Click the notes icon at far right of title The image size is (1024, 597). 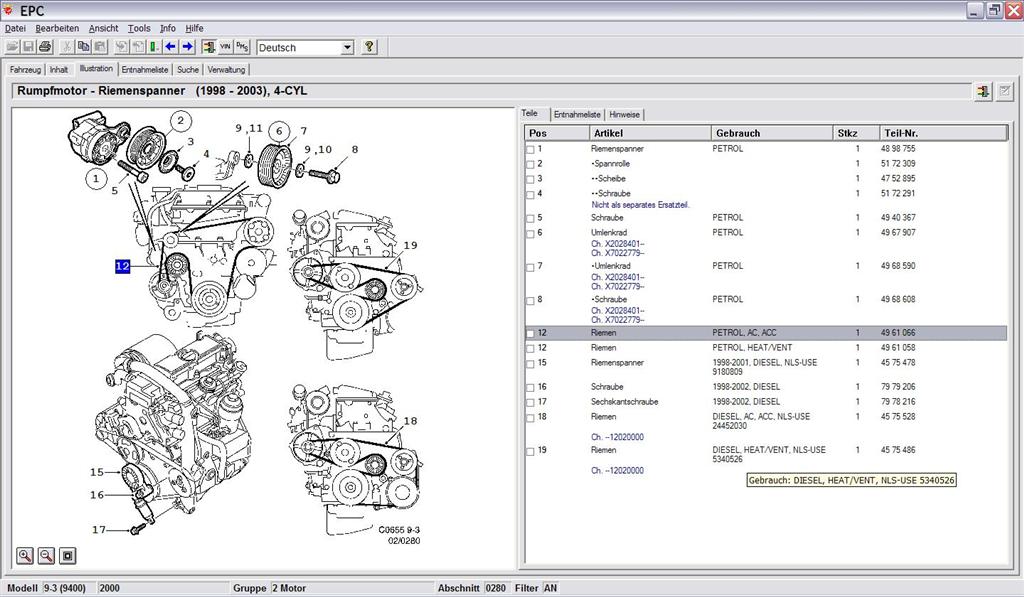pos(1004,91)
